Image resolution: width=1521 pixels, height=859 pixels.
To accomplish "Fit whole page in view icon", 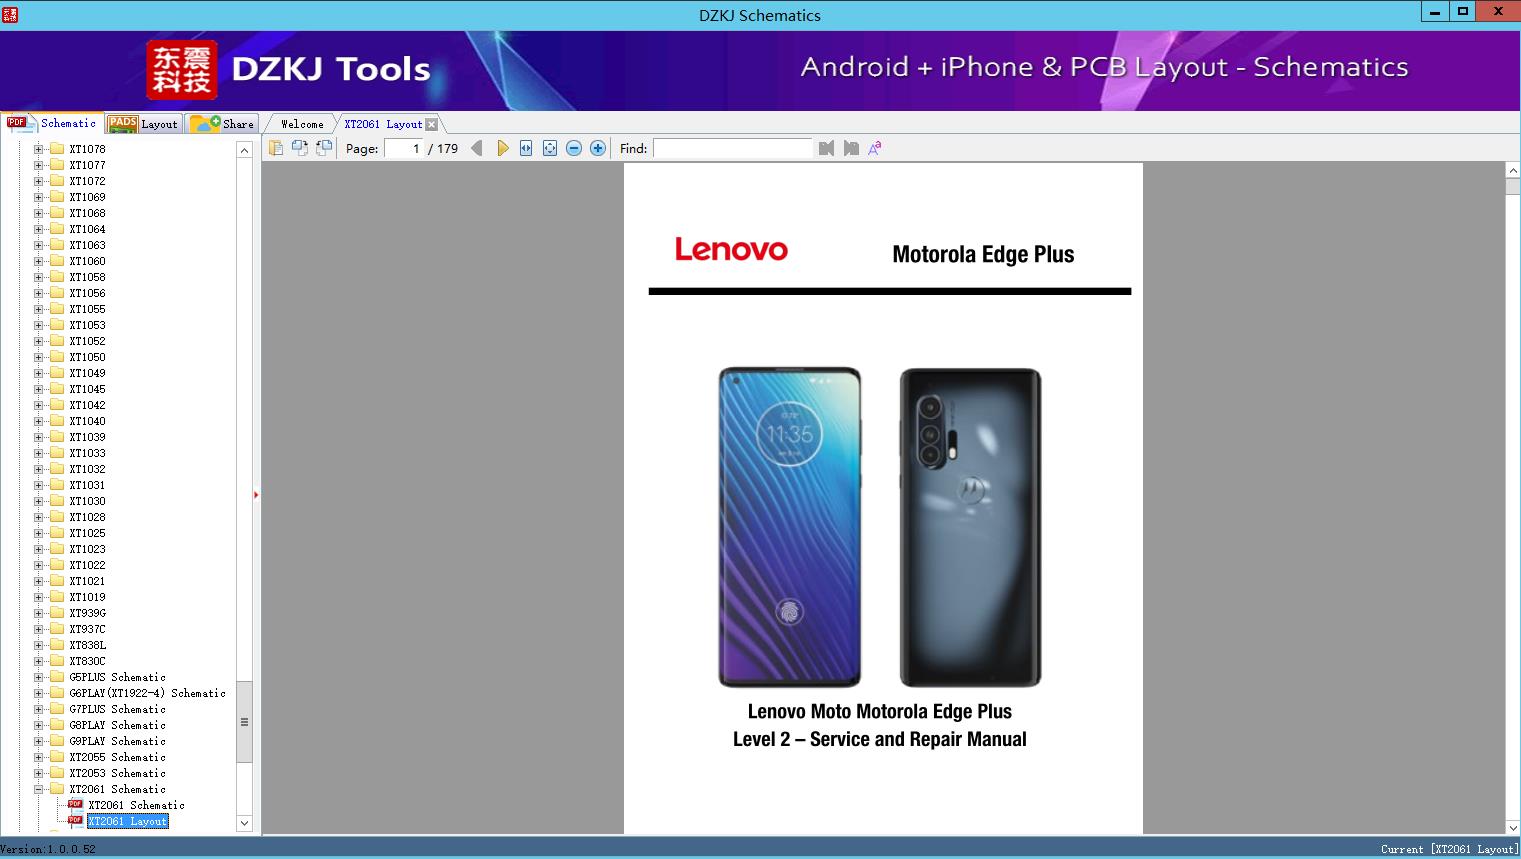I will click(550, 148).
